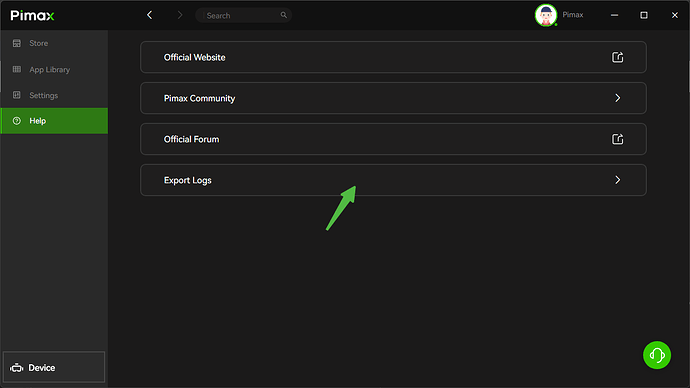Click the Pimax logo
The width and height of the screenshot is (690, 388).
coord(32,15)
